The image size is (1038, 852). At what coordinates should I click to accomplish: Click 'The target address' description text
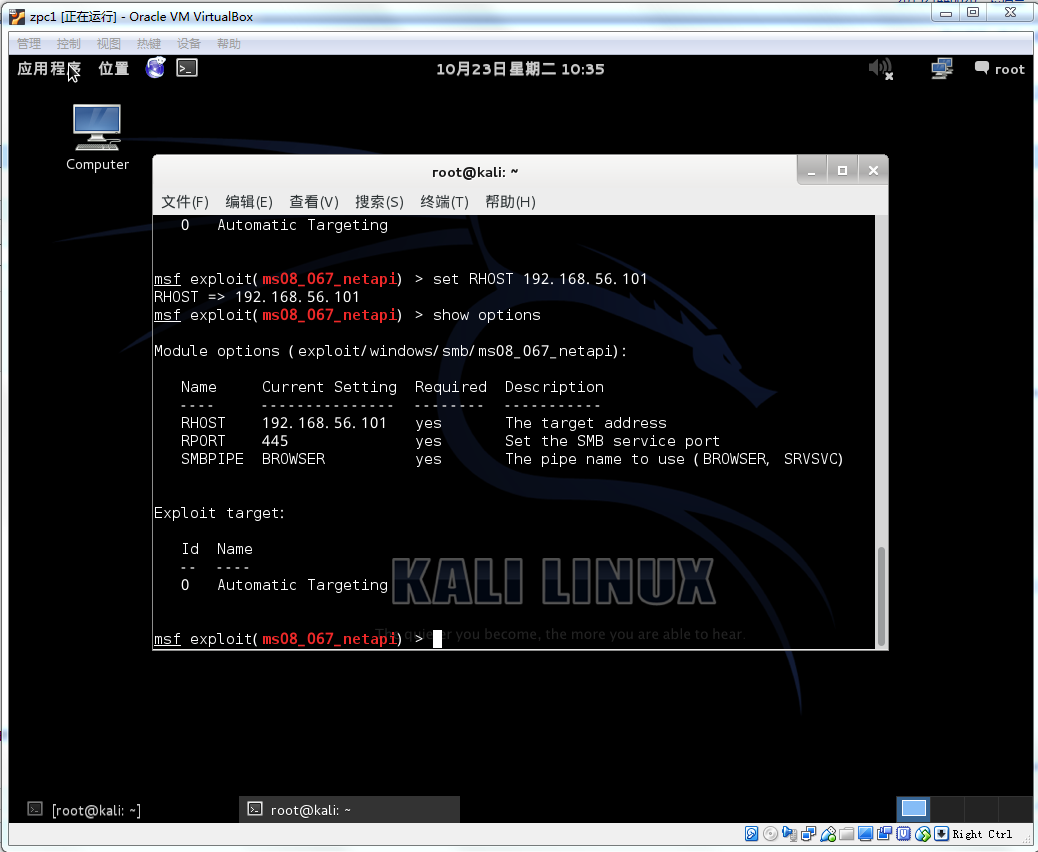(586, 423)
